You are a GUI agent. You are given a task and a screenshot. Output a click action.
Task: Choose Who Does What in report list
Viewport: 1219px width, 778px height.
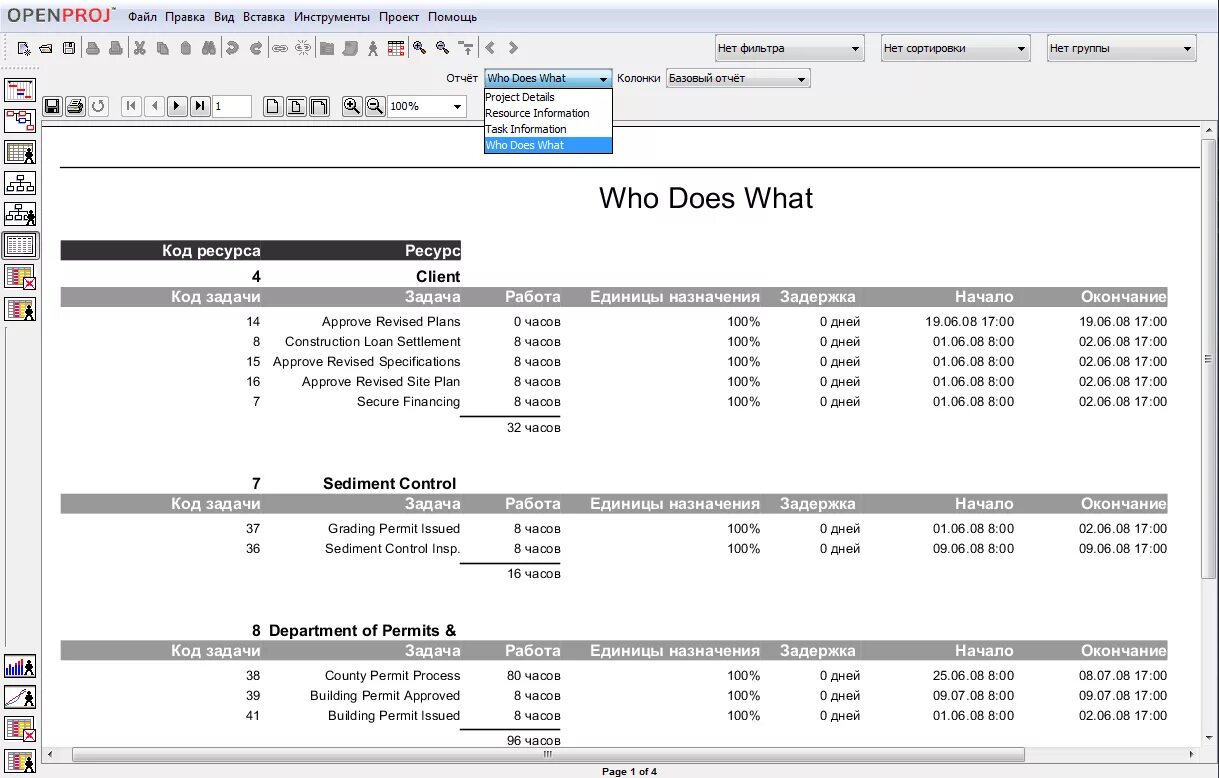[548, 145]
